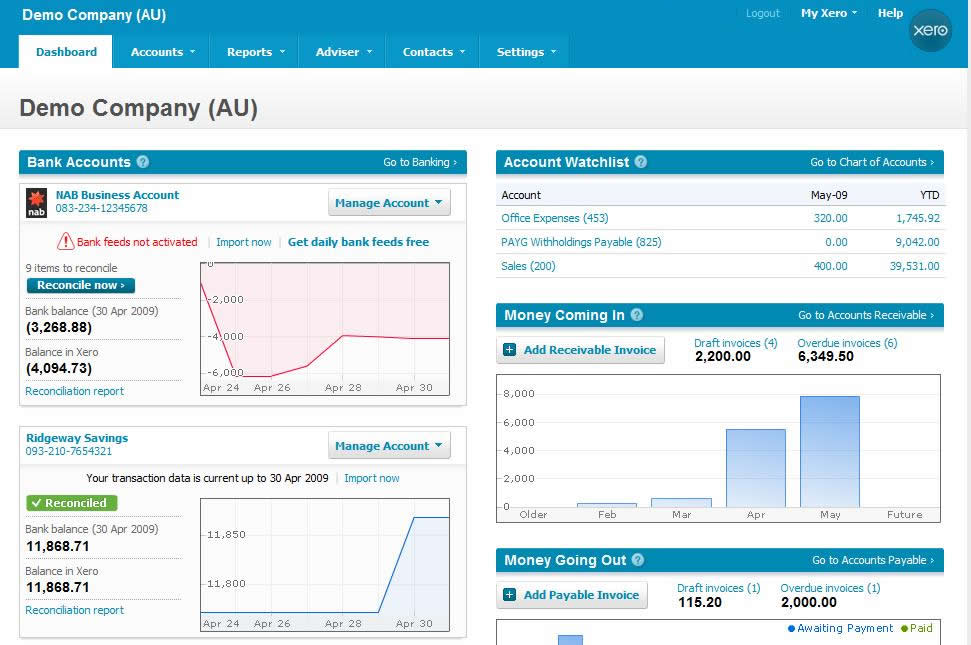971x645 pixels.
Task: Click the Add Payable Invoice button
Action: tap(572, 595)
